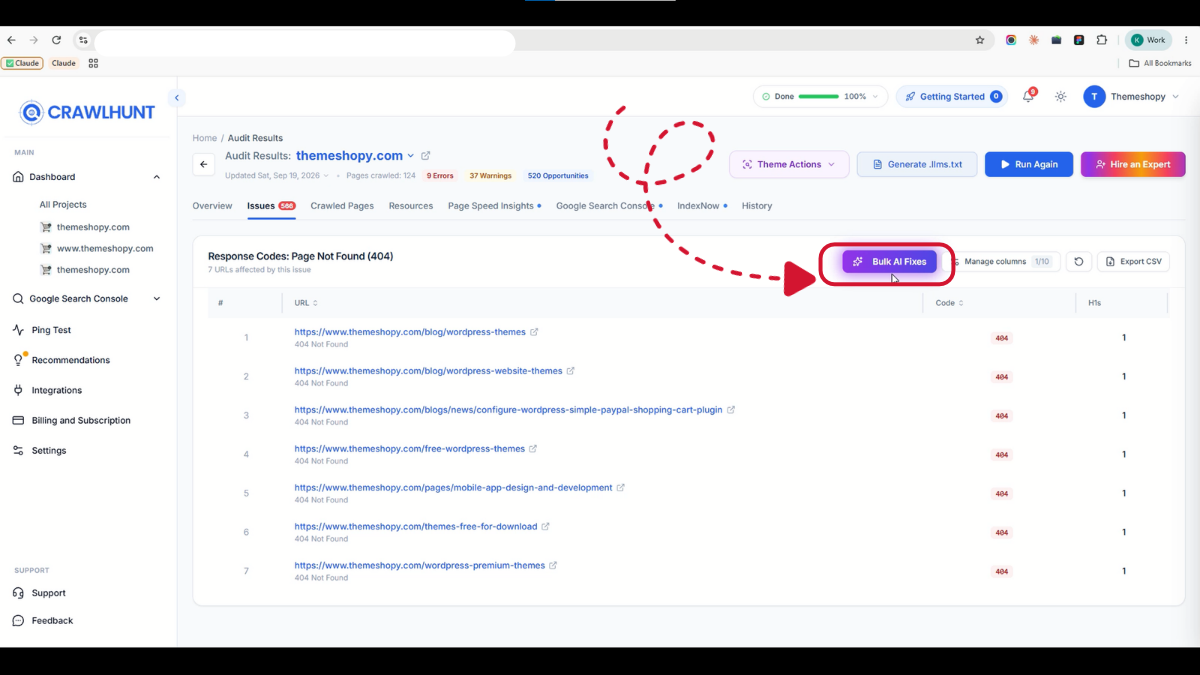
Task: Open the browser extensions puzzle icon
Action: [1102, 40]
